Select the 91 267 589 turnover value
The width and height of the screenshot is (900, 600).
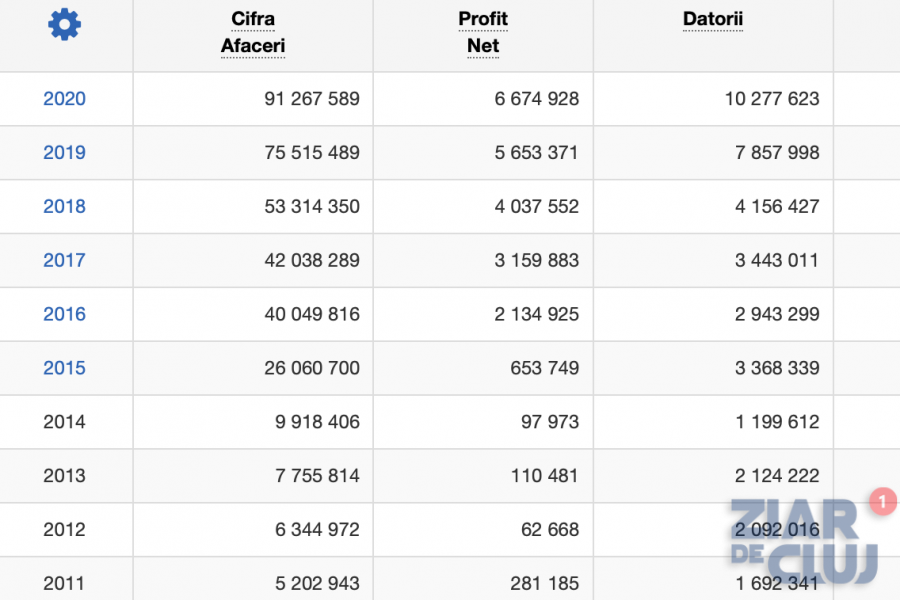312,99
